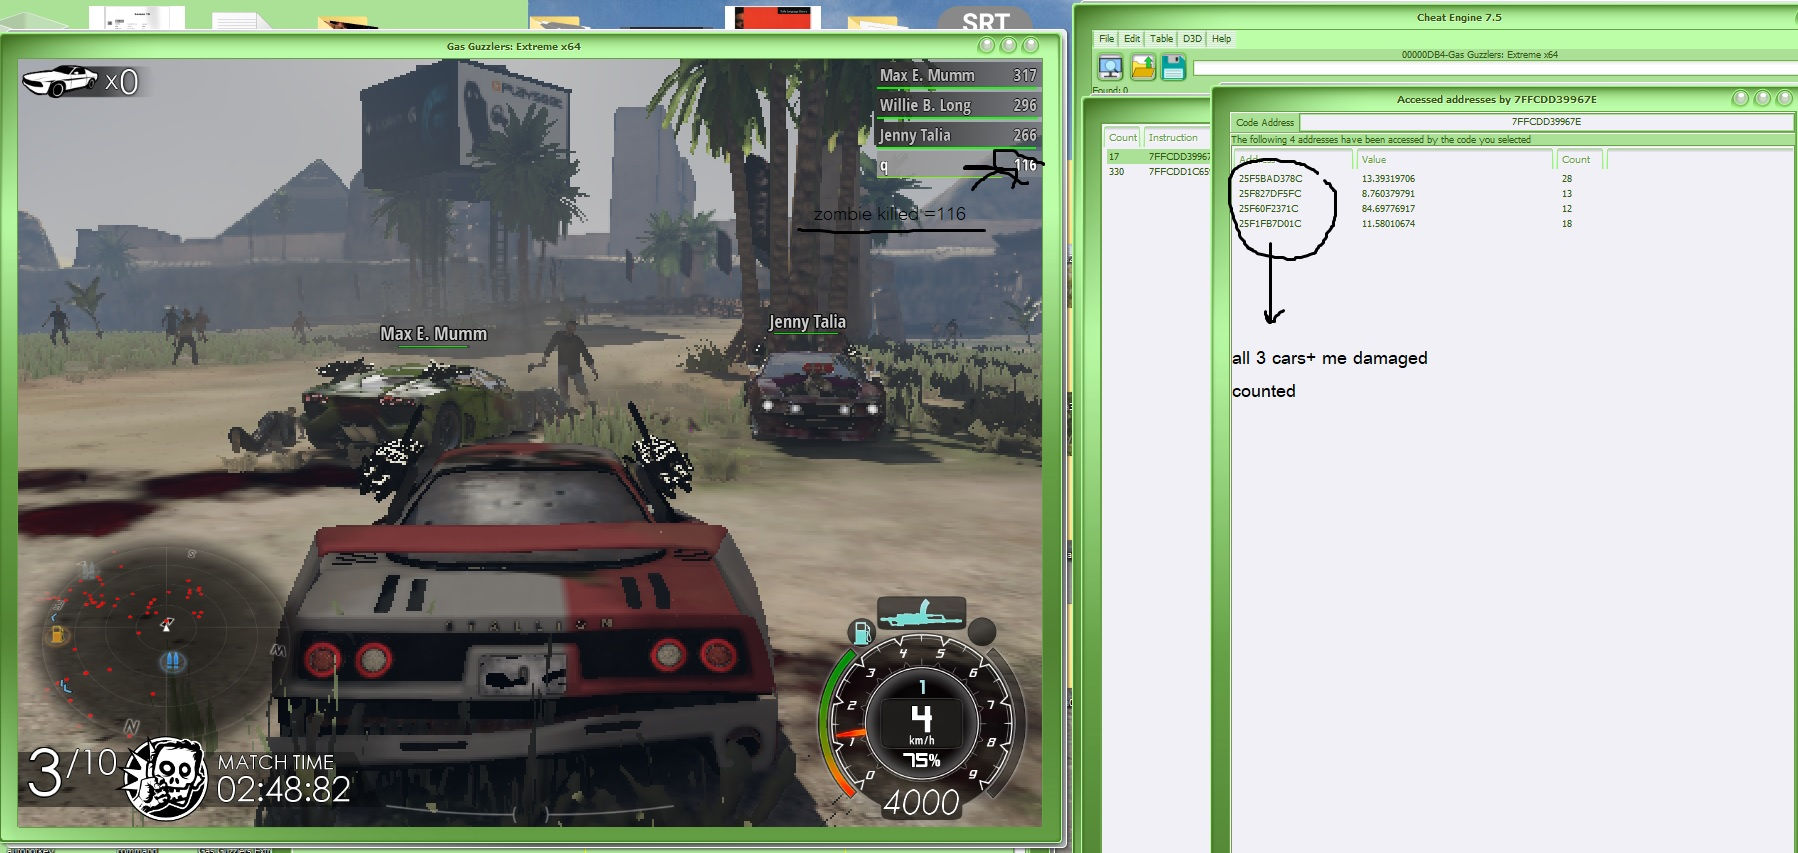Open the Table menu
The height and width of the screenshot is (853, 1798).
coord(1161,39)
